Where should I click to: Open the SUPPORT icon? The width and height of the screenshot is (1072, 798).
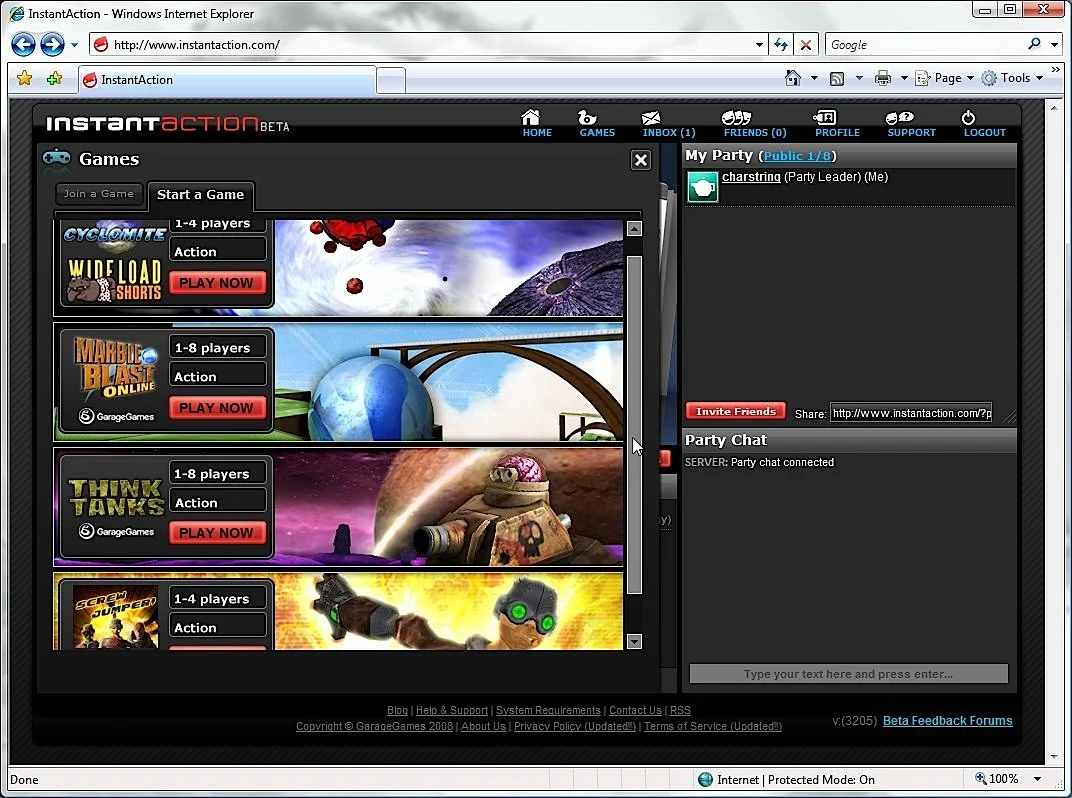pos(900,118)
